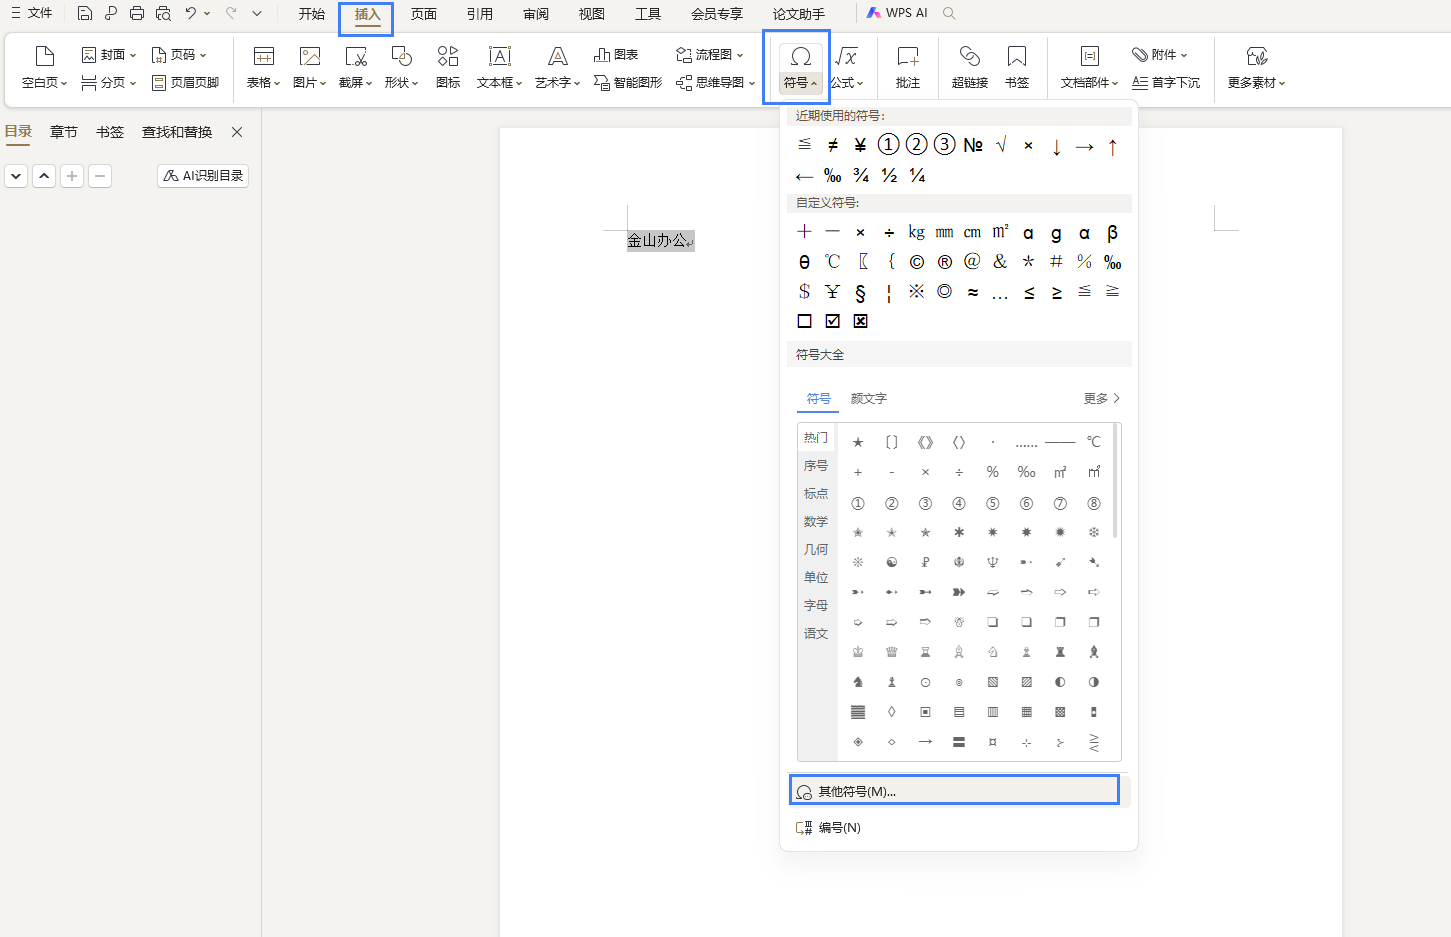Screen dimensions: 1451x937
Task: Insert the ¥ symbol from recent symbols
Action: click(x=860, y=145)
